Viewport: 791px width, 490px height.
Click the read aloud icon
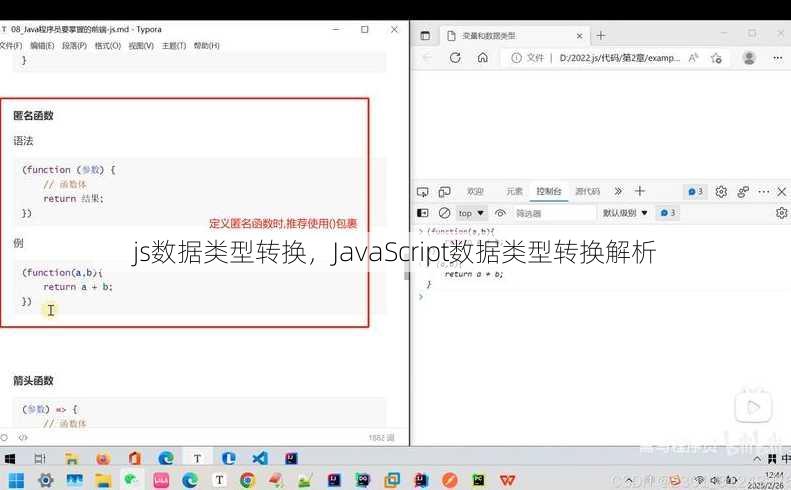tap(694, 58)
